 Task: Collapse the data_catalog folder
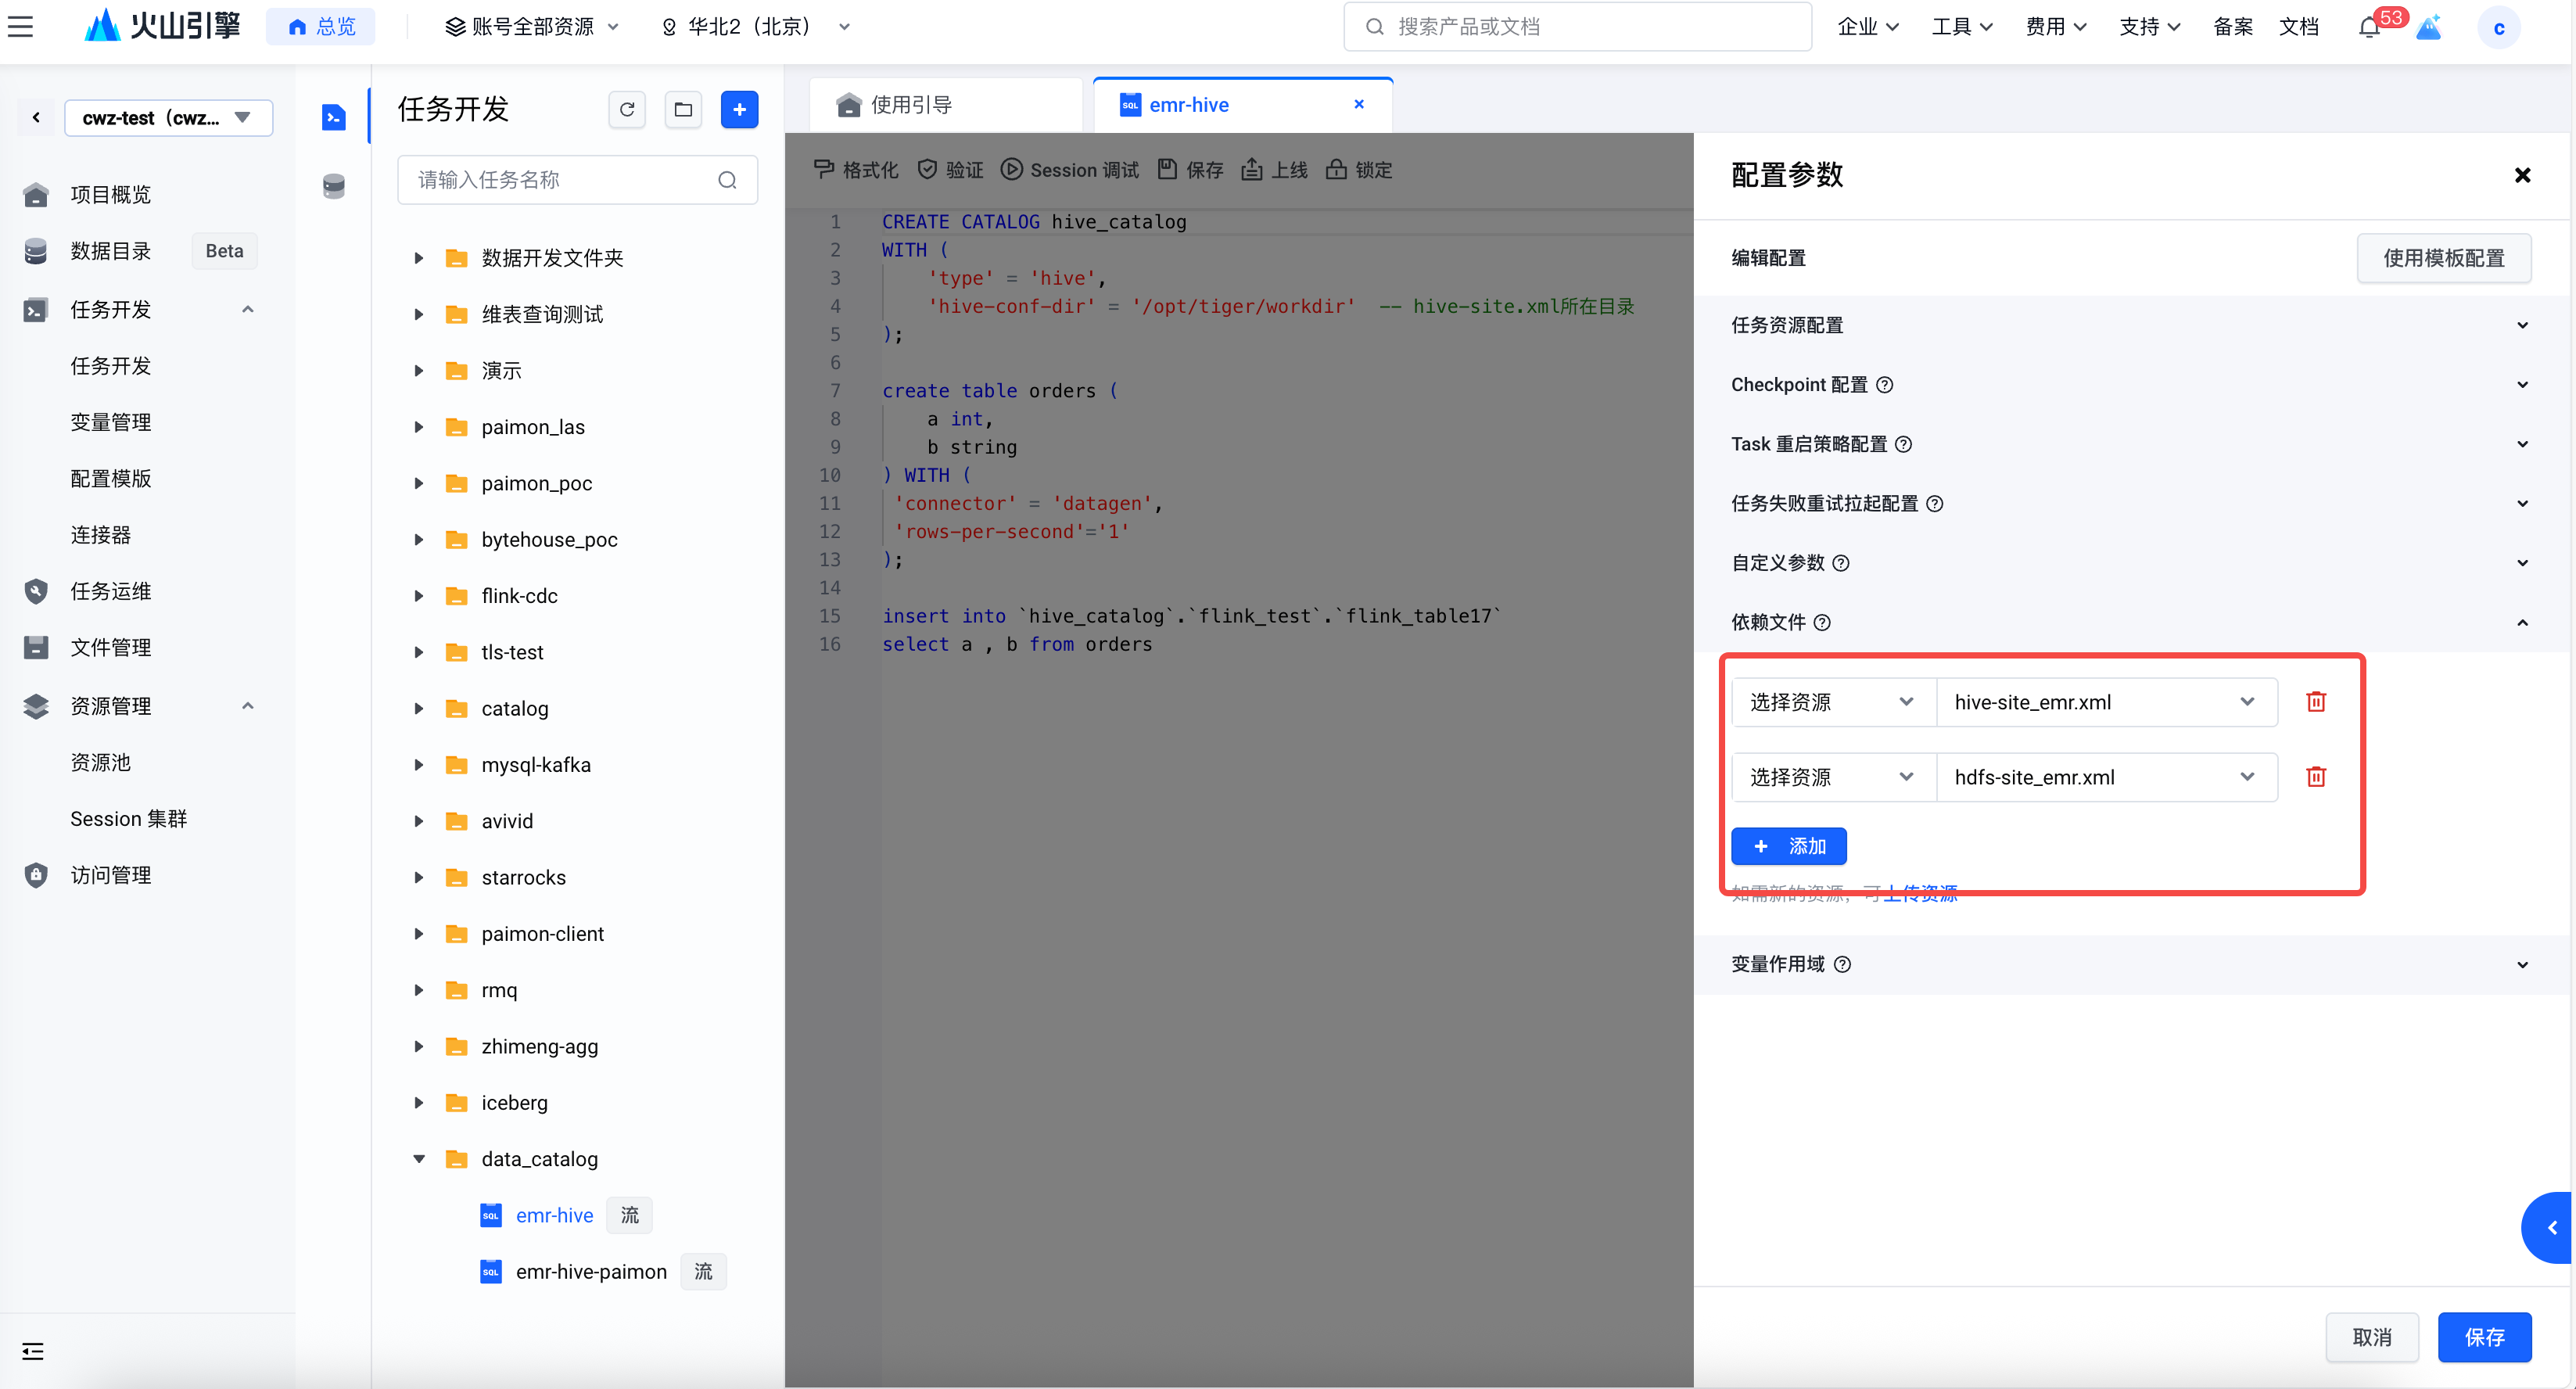coord(419,1159)
